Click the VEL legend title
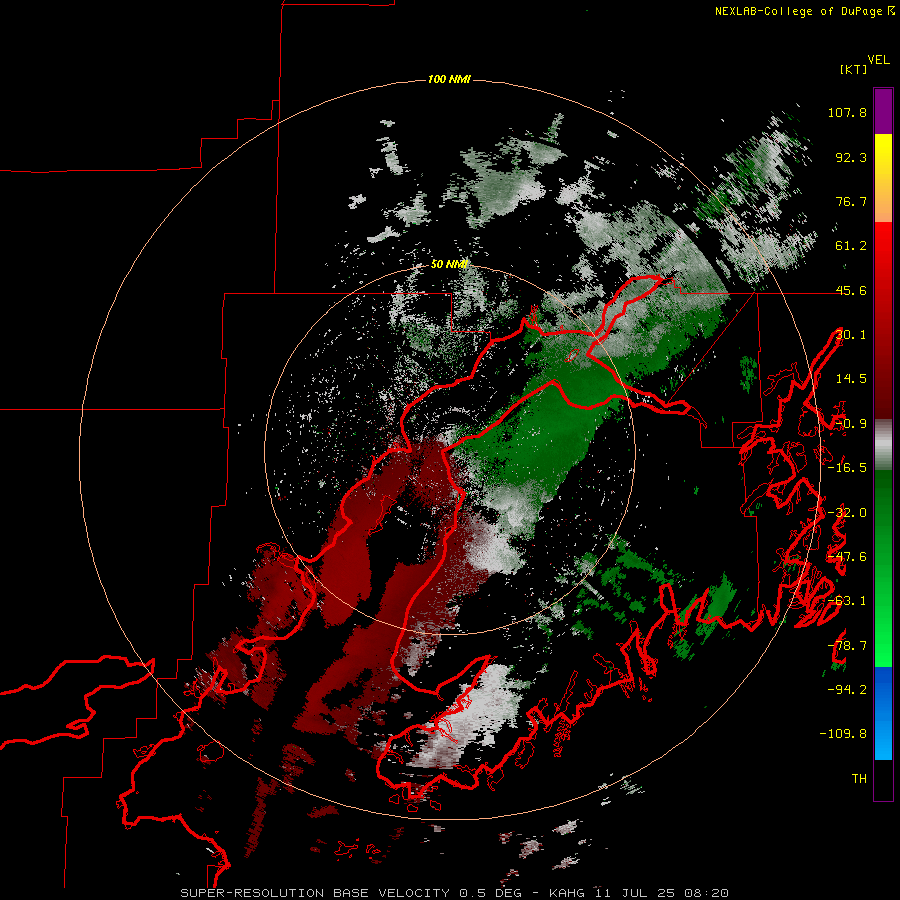 (x=878, y=60)
